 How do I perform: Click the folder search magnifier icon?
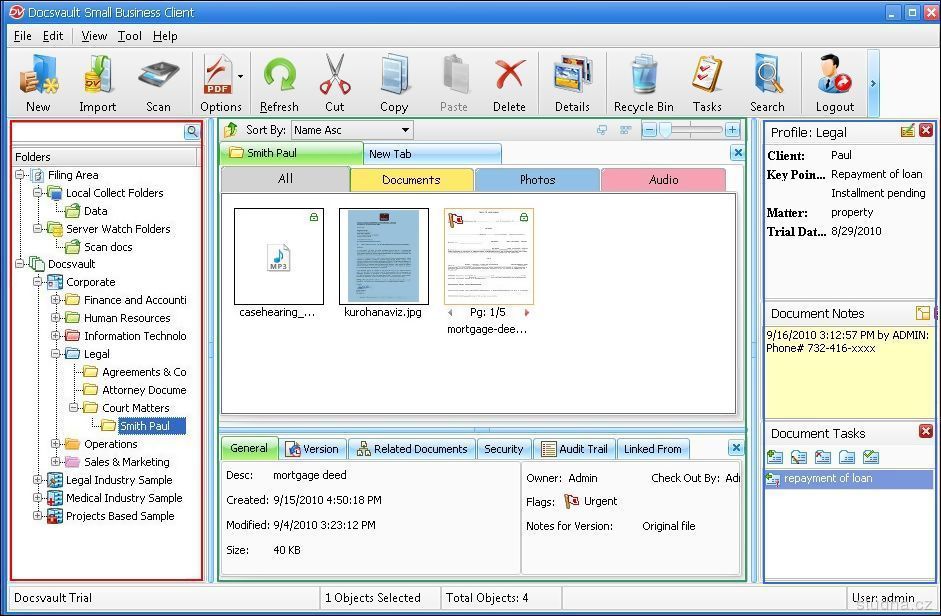tap(192, 132)
